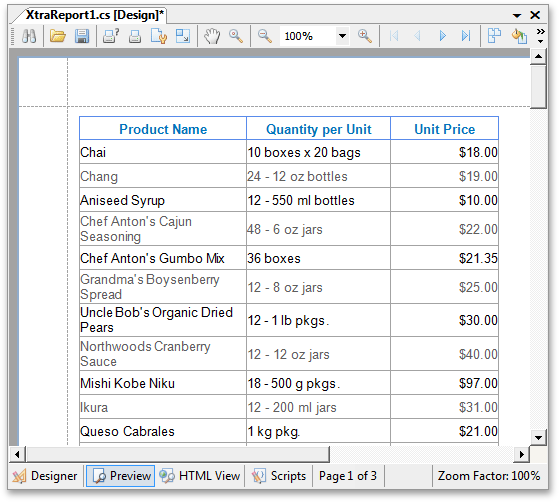Click the Zoom Out icon
This screenshot has height=502, width=559.
[x=265, y=36]
